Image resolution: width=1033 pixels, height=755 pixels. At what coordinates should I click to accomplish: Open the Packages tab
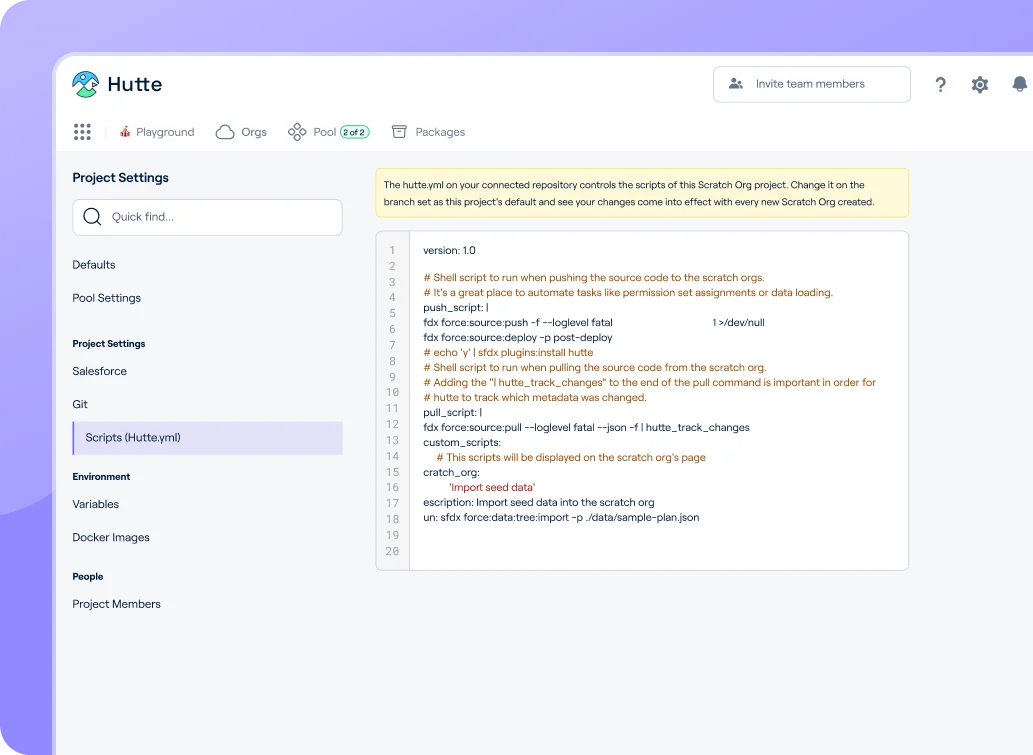[x=440, y=132]
